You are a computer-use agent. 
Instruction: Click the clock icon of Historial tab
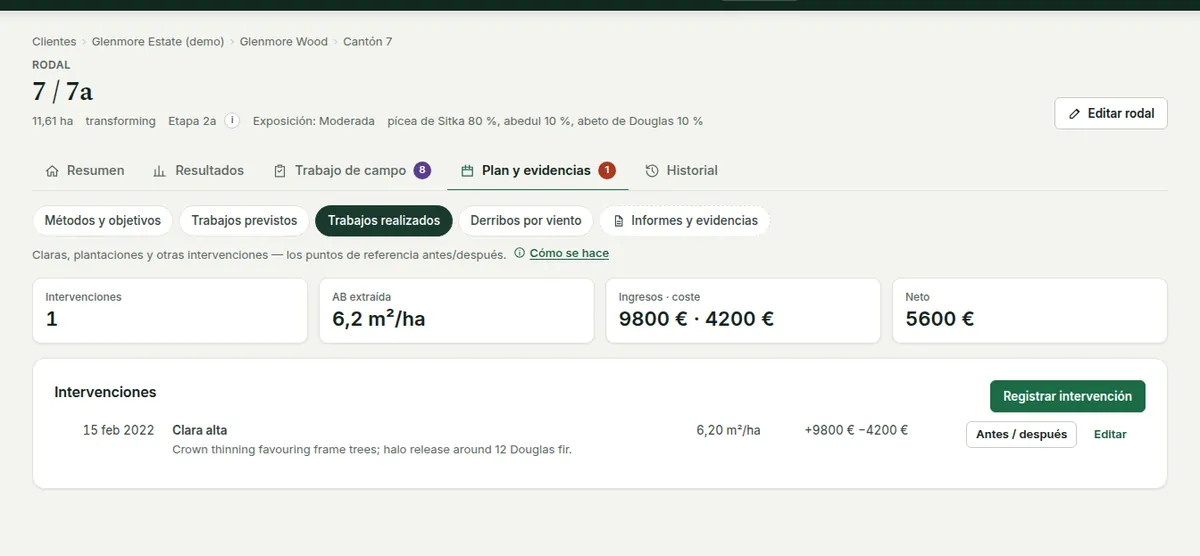click(652, 171)
